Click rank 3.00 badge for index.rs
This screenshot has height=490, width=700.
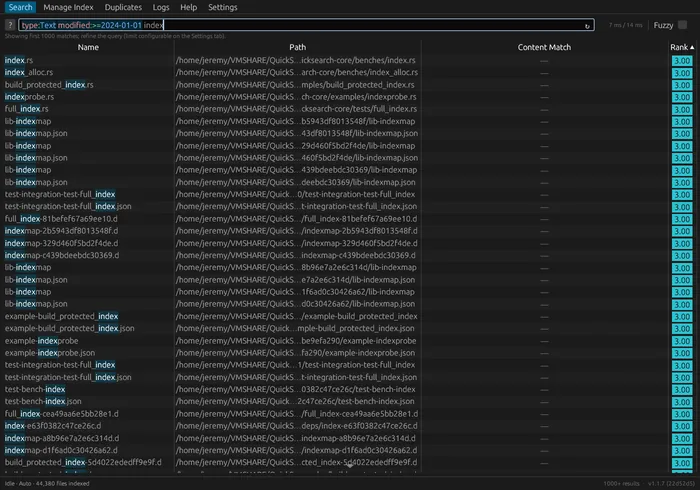pos(682,61)
